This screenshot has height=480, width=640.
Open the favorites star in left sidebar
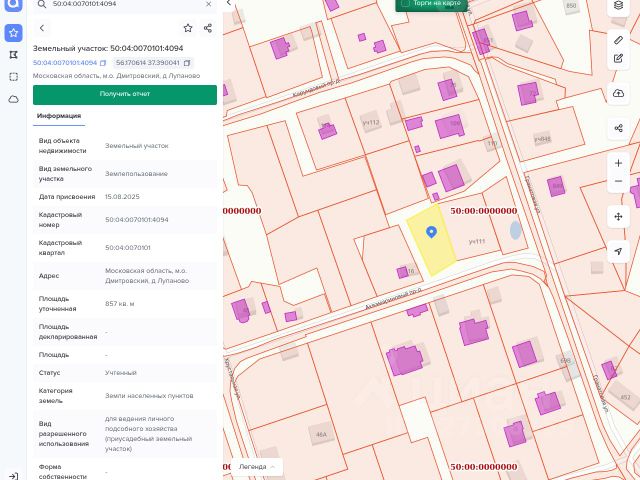pyautogui.click(x=13, y=33)
